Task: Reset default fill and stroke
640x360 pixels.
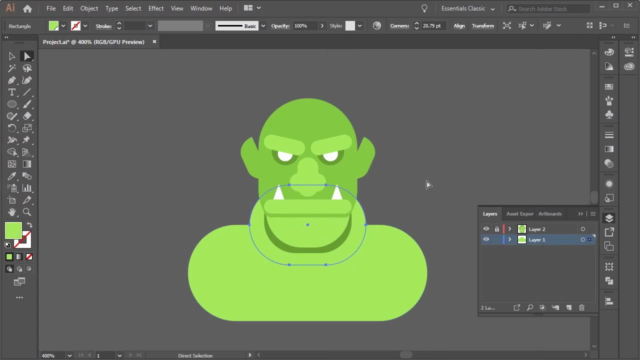Action: pos(7,245)
